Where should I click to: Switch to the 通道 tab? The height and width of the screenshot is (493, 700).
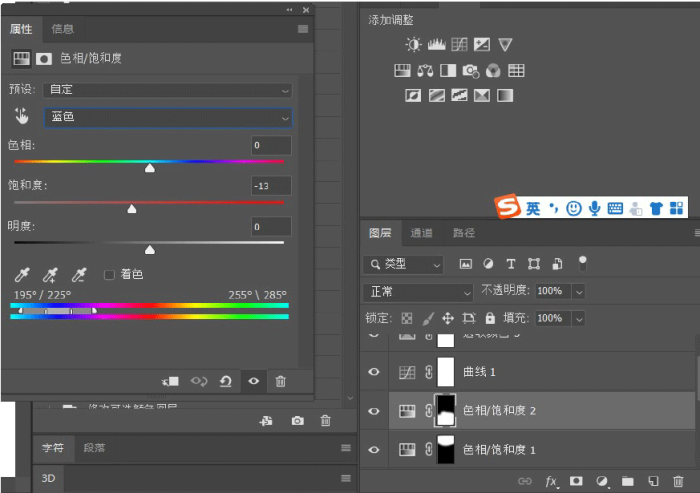tap(421, 233)
